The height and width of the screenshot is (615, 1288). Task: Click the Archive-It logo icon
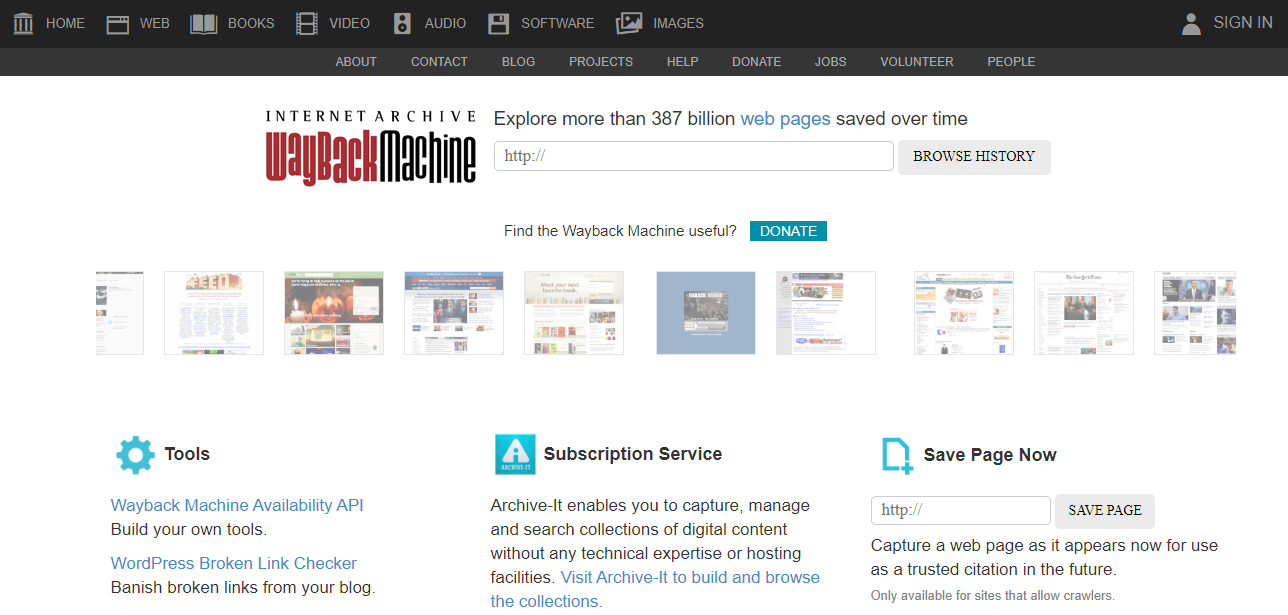[x=515, y=454]
